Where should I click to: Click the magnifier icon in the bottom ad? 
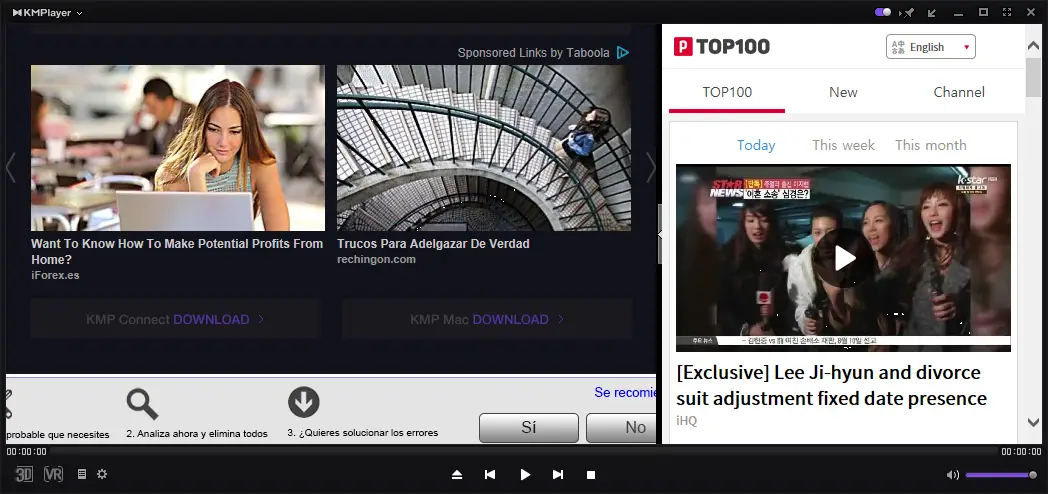(x=142, y=404)
